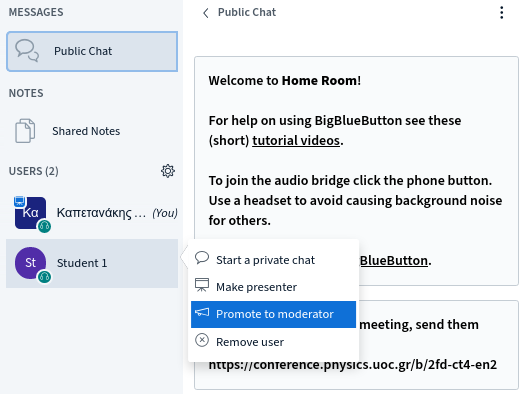Open the manage users gear icon
The height and width of the screenshot is (394, 521).
pyautogui.click(x=168, y=171)
